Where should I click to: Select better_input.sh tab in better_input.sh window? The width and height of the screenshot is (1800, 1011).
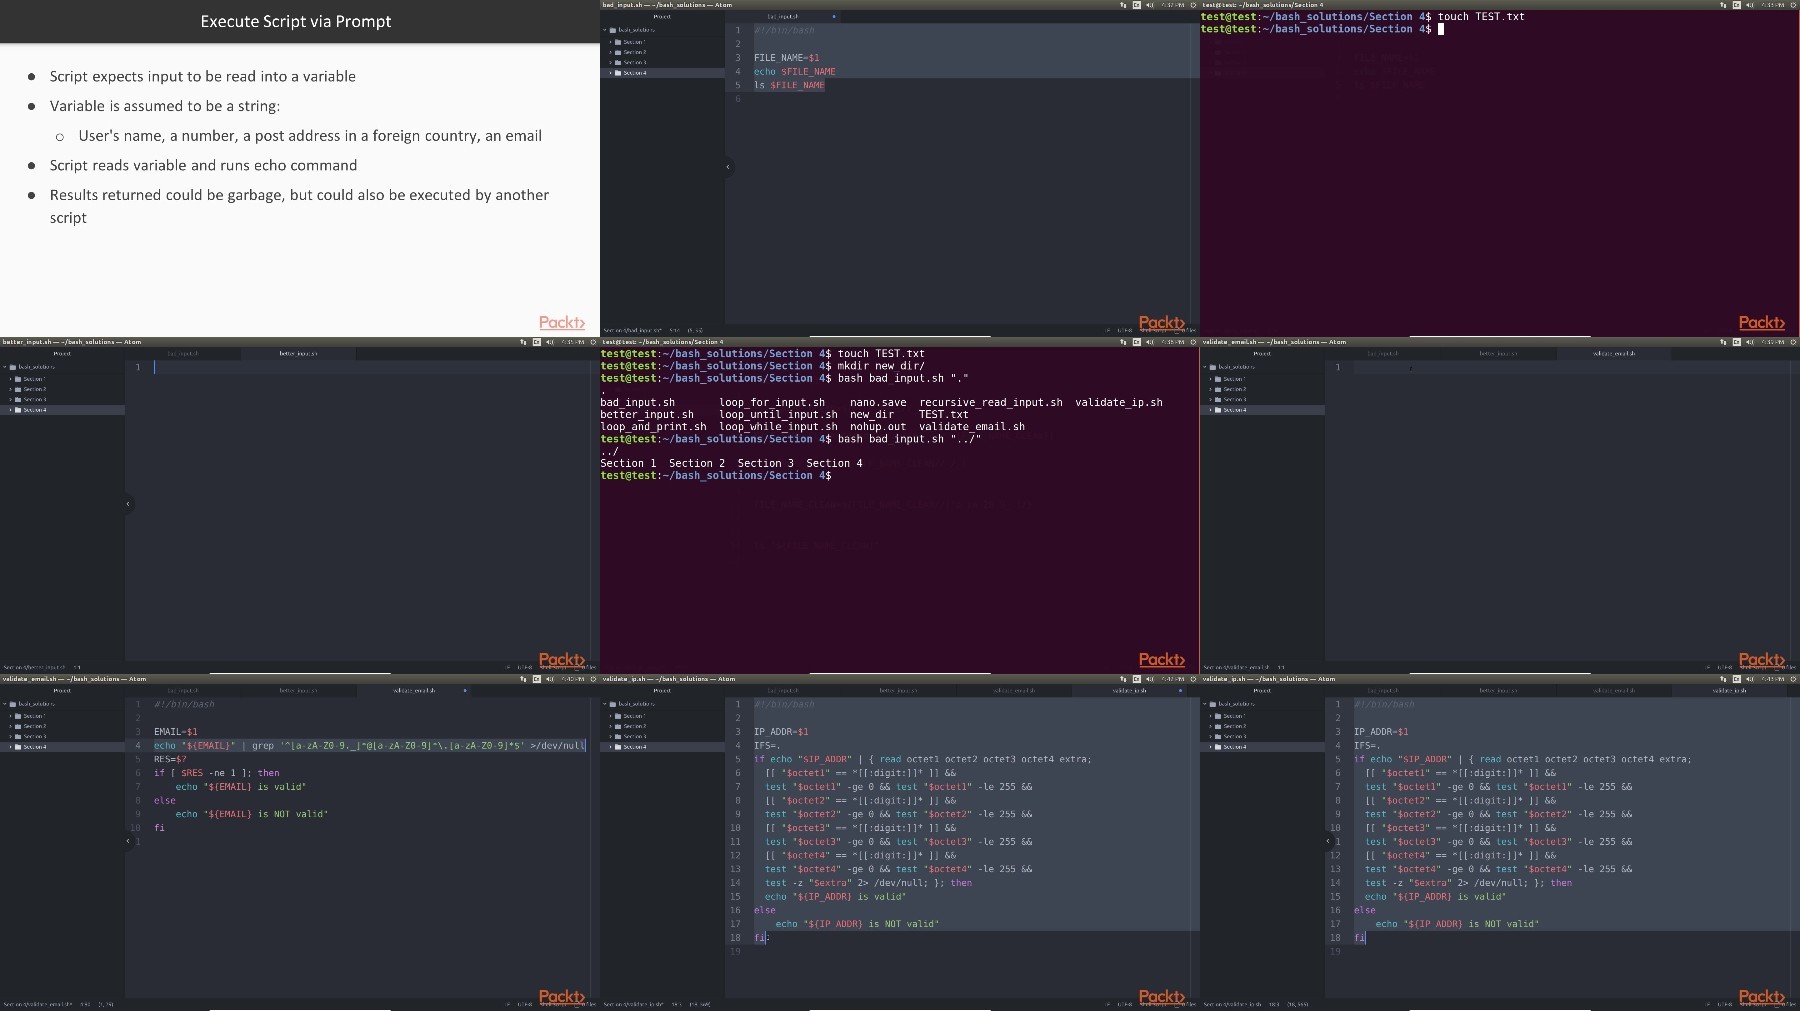pyautogui.click(x=299, y=353)
